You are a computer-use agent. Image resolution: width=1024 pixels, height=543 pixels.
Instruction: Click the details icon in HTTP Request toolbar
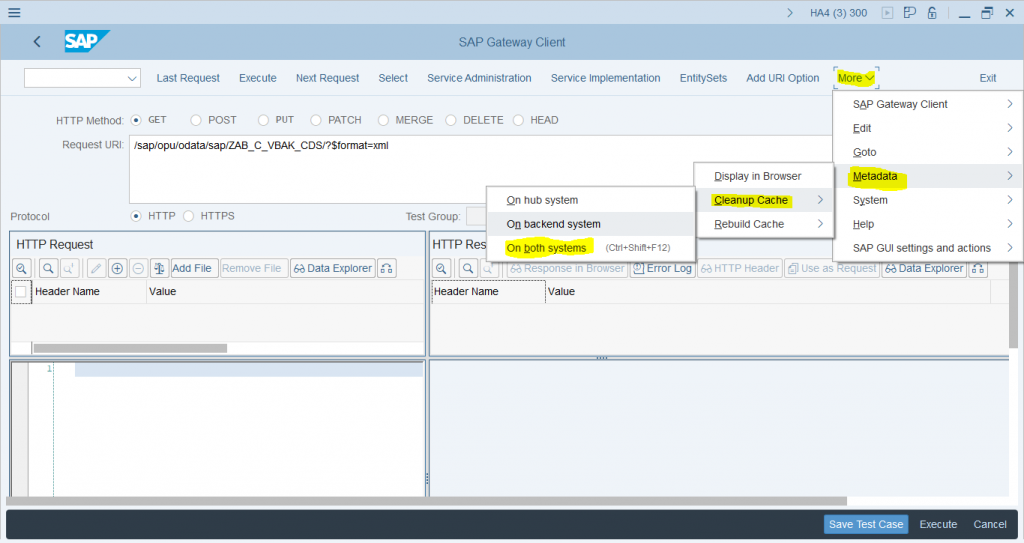22,268
